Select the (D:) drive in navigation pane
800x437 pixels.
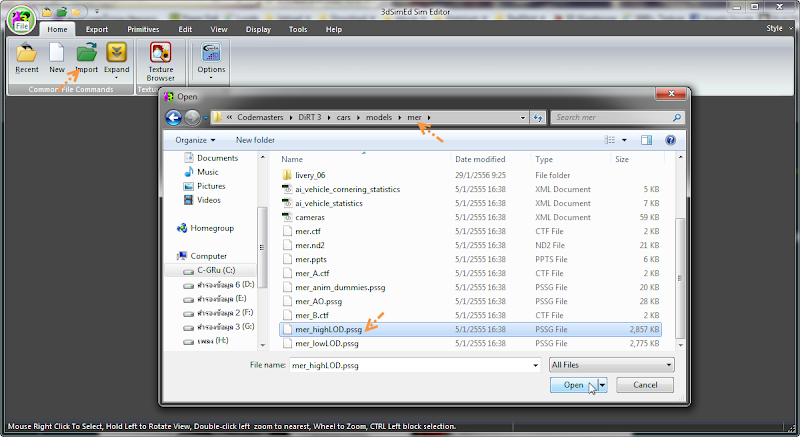(219, 285)
